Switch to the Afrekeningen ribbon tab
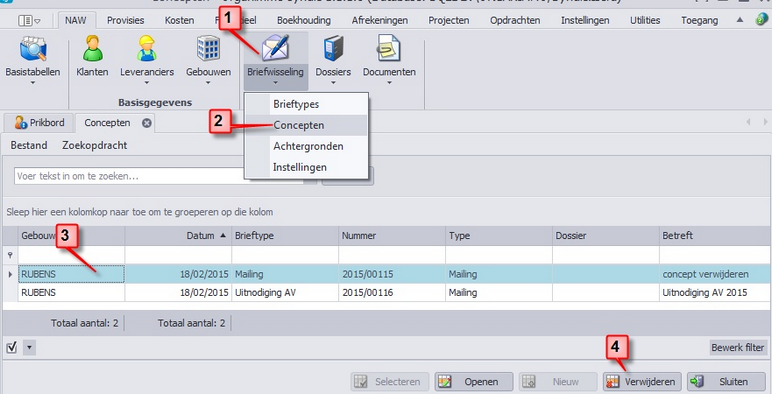This screenshot has width=772, height=394. pos(380,20)
